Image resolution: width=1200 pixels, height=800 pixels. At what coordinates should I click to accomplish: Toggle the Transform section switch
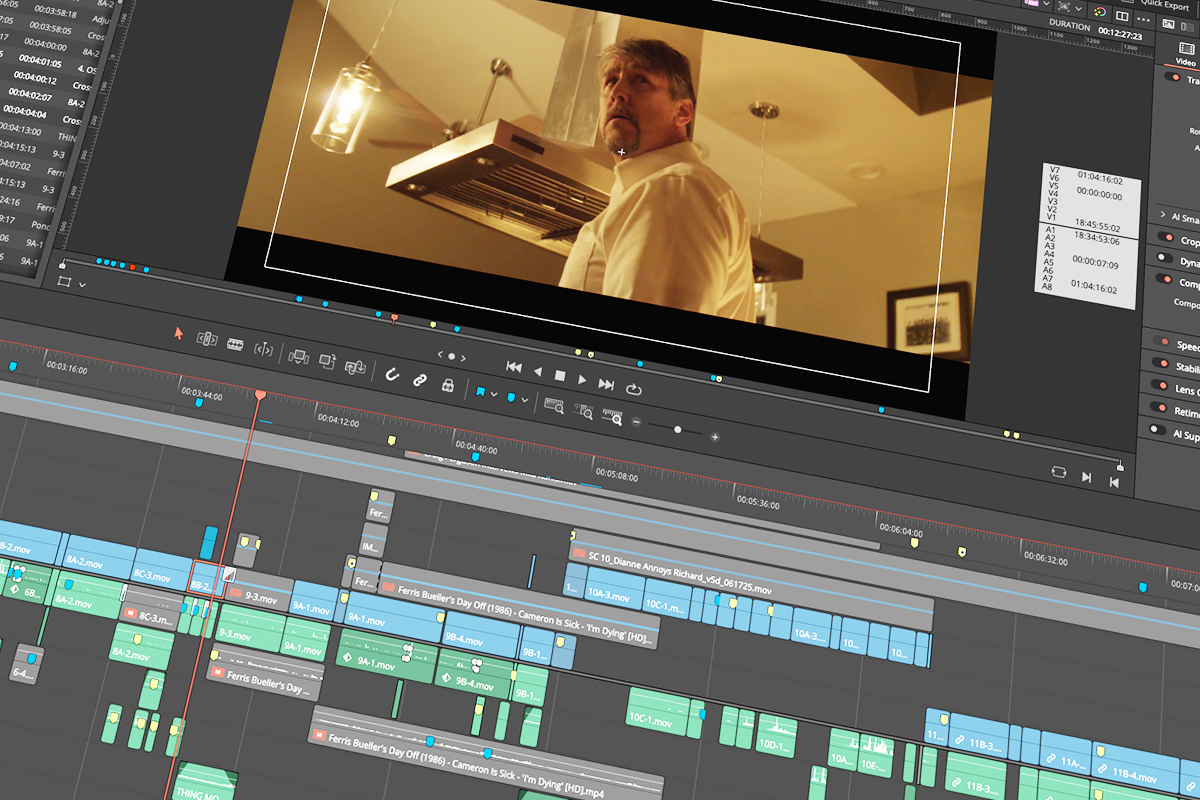pos(1171,76)
